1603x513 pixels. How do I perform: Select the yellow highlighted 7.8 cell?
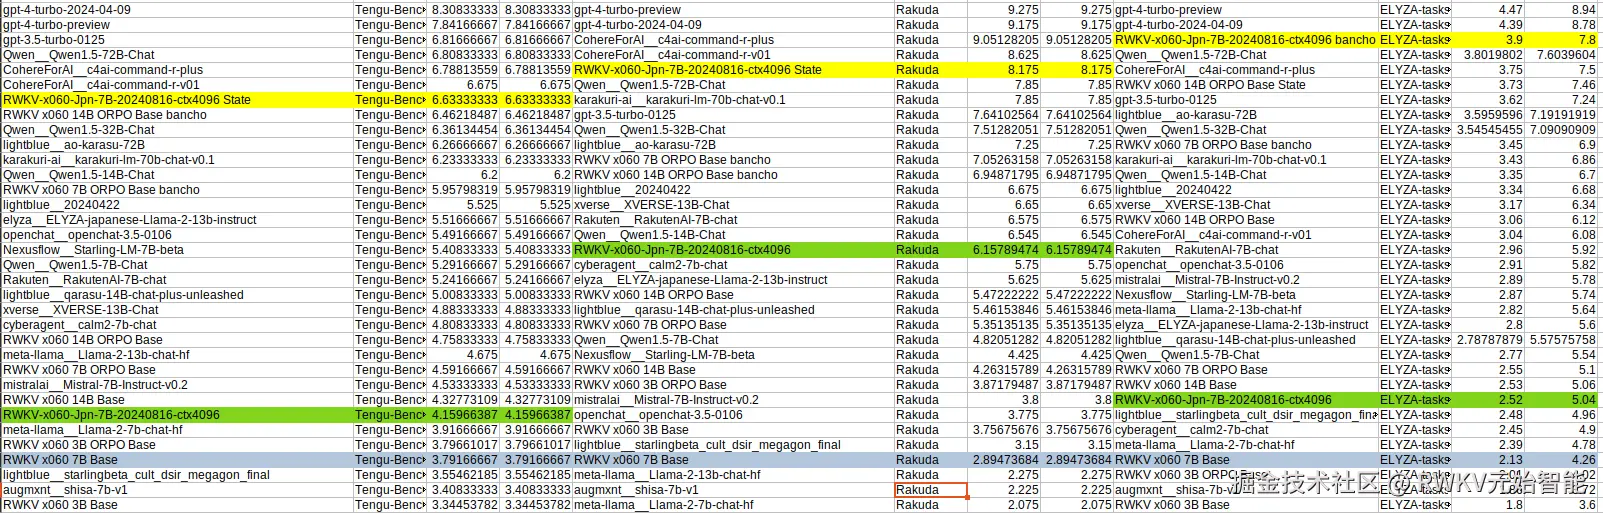pos(1561,40)
